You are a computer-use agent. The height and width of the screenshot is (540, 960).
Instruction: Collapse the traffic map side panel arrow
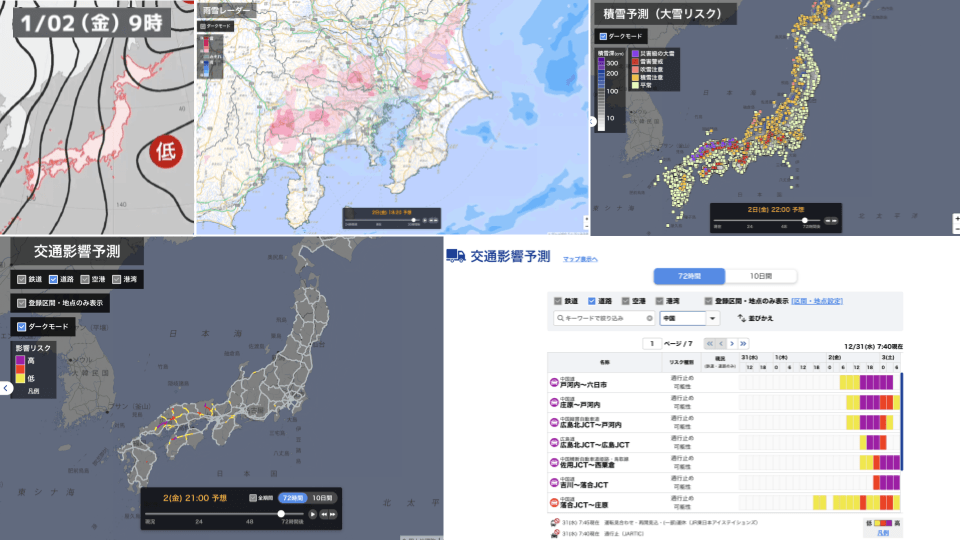pyautogui.click(x=6, y=387)
